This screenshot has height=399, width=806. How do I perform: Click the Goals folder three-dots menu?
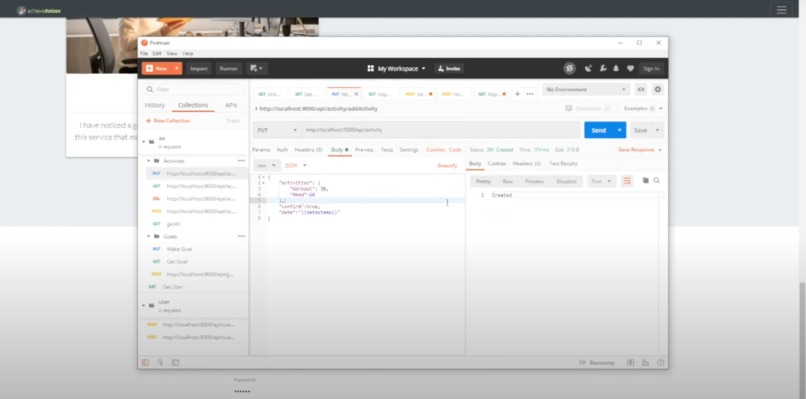point(241,237)
